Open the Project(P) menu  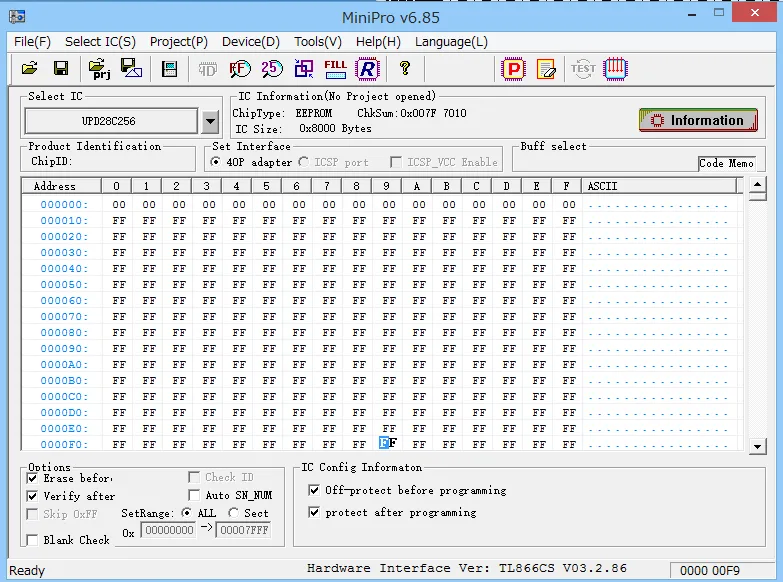(x=179, y=41)
